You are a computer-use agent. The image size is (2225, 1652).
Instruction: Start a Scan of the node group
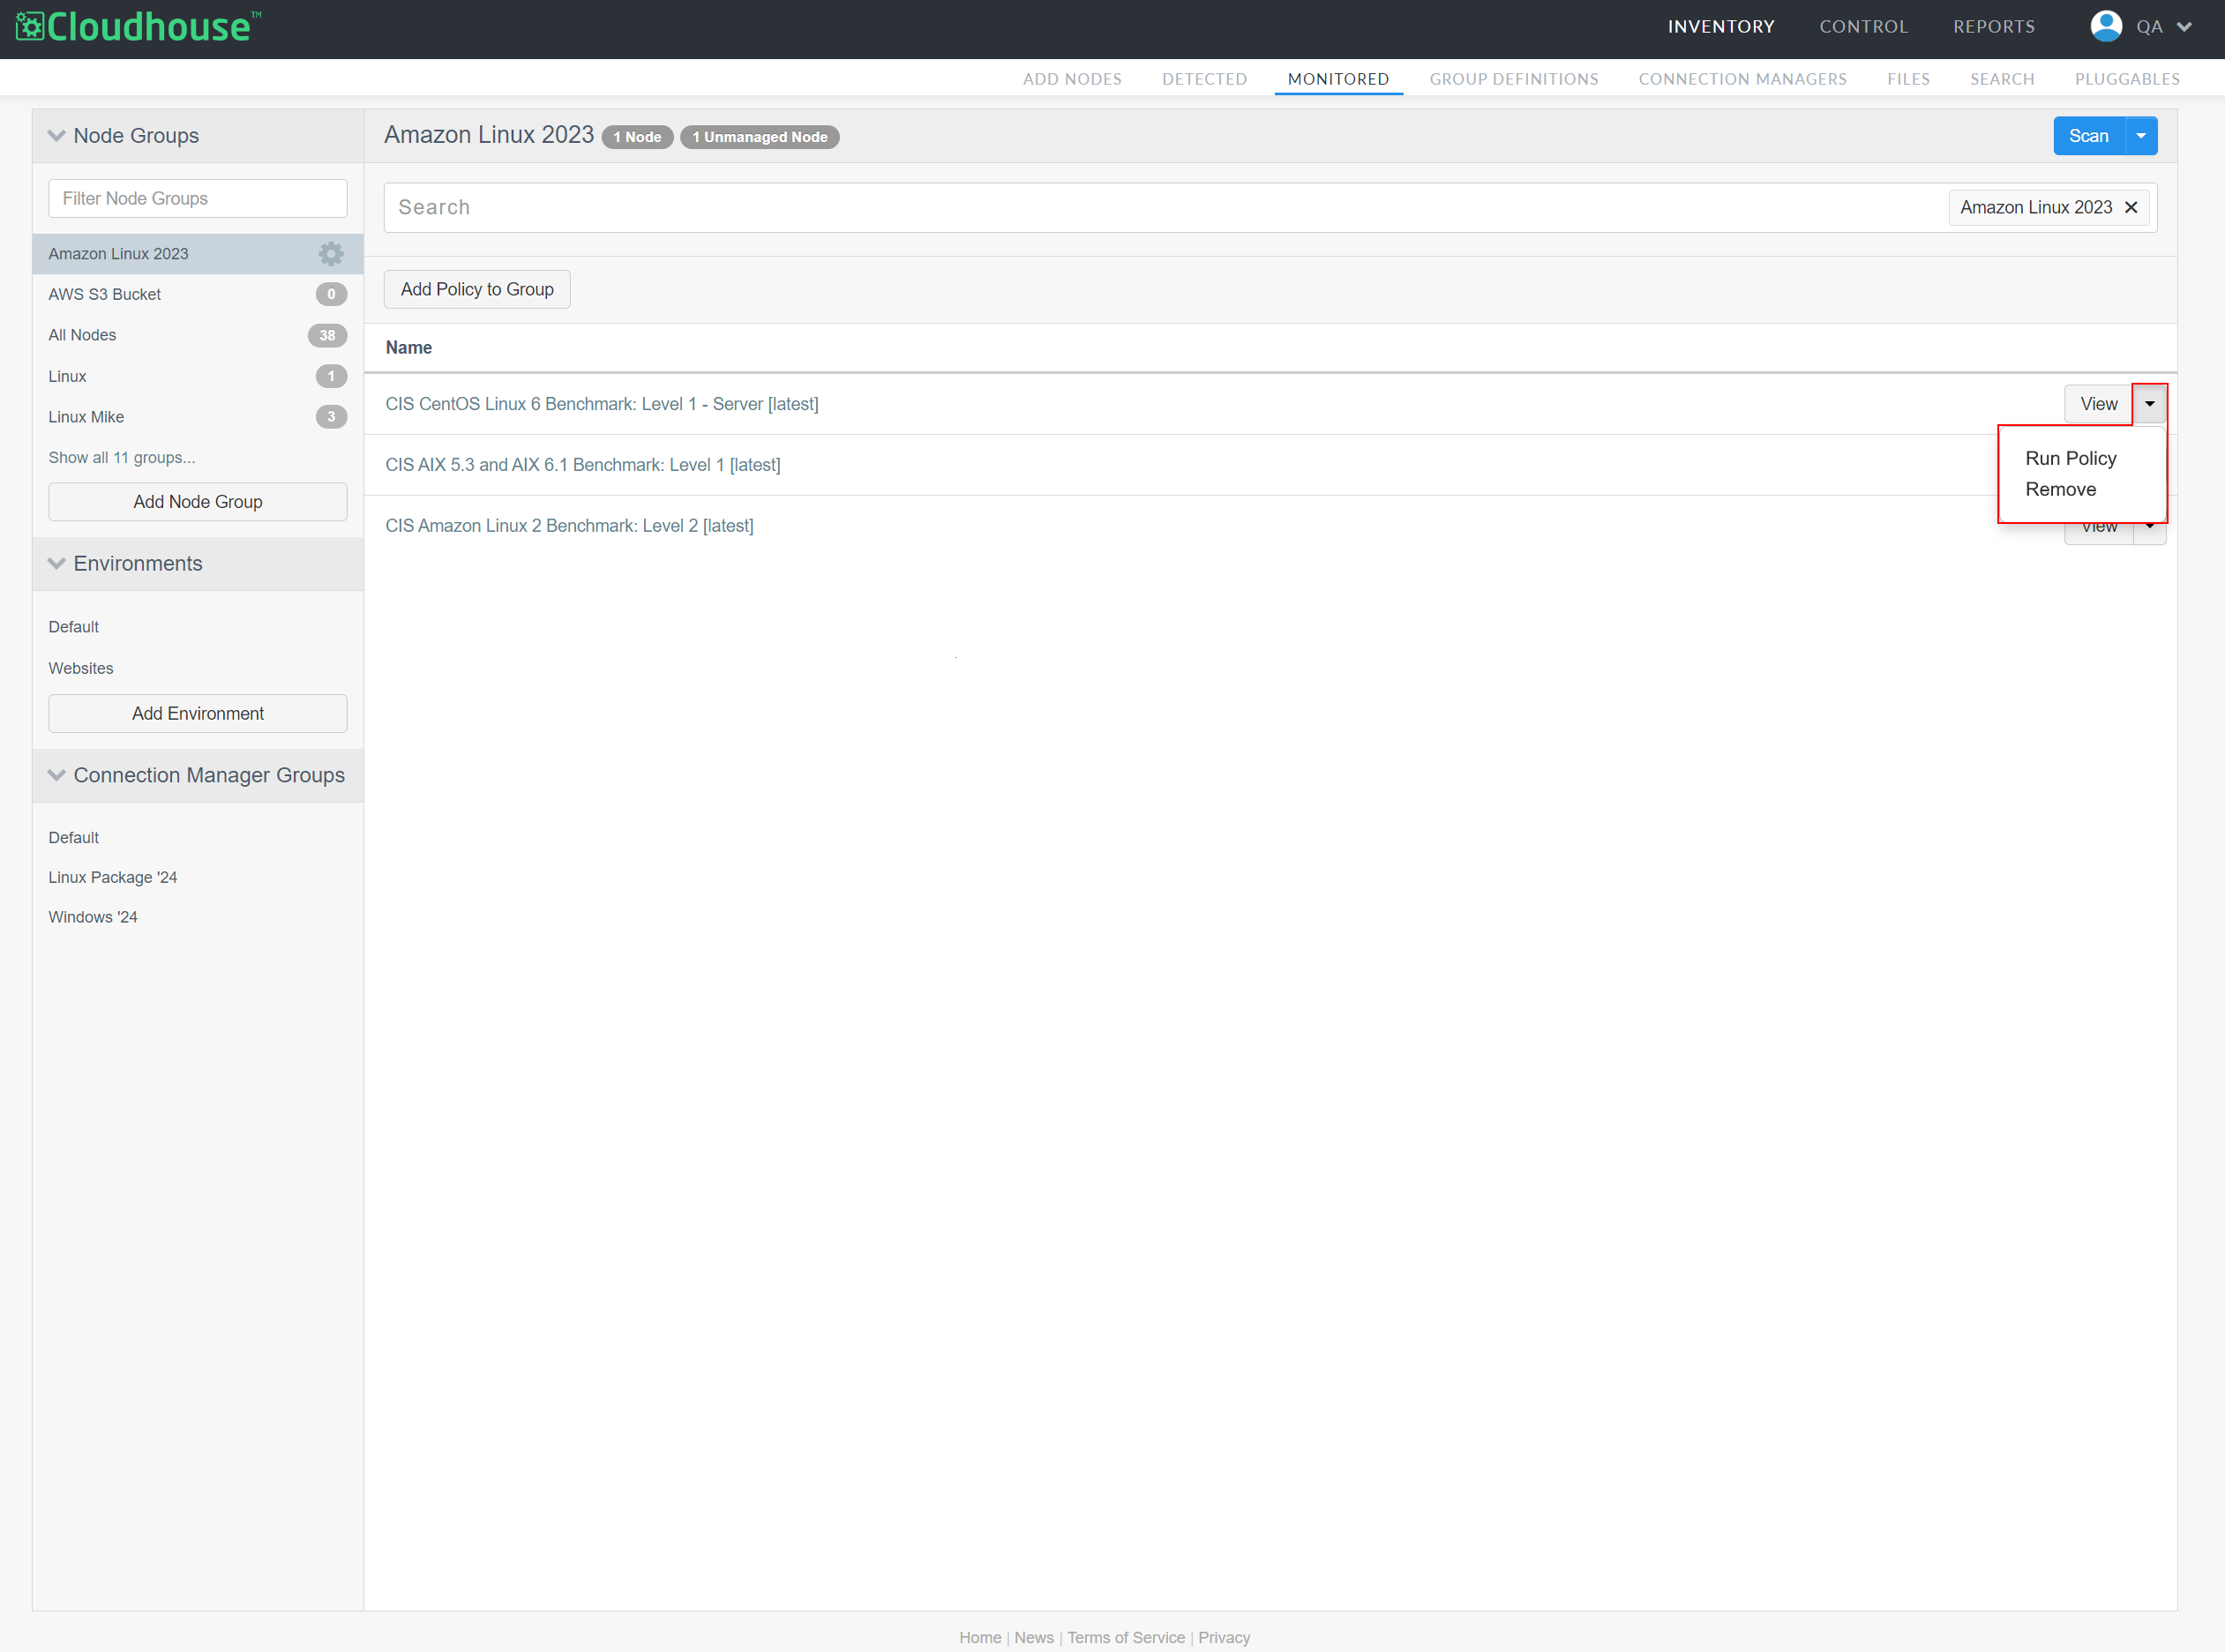pyautogui.click(x=2089, y=136)
